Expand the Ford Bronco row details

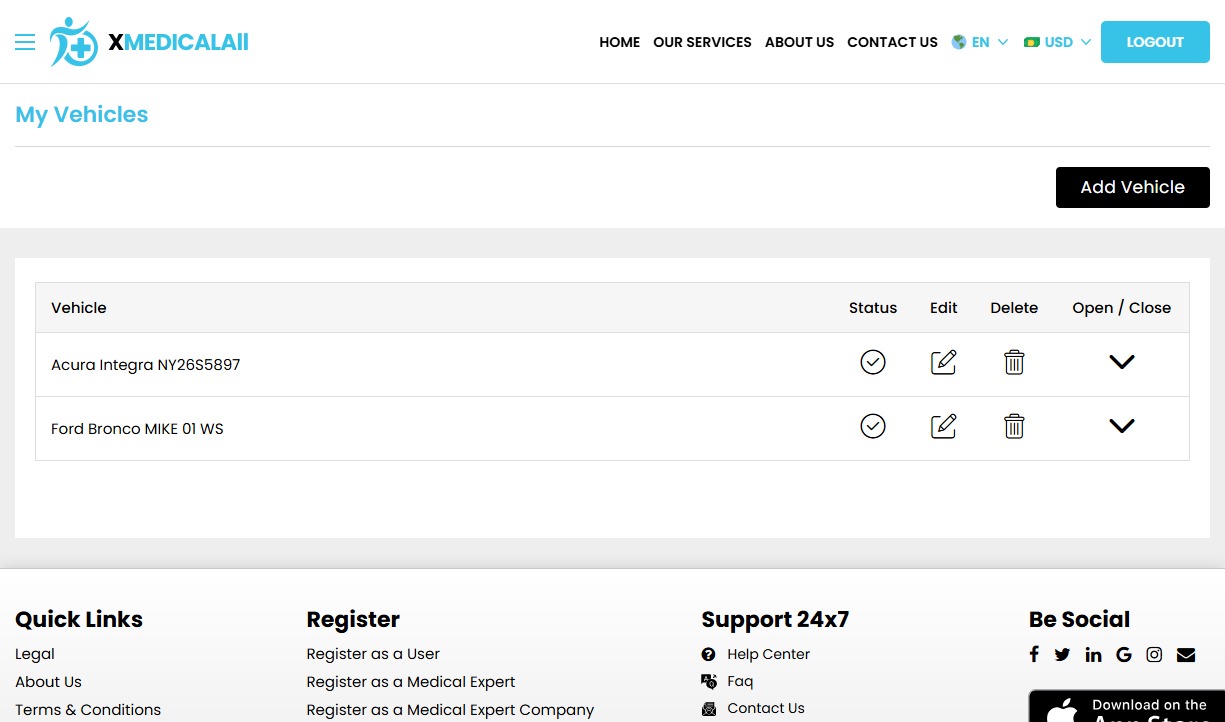1121,426
